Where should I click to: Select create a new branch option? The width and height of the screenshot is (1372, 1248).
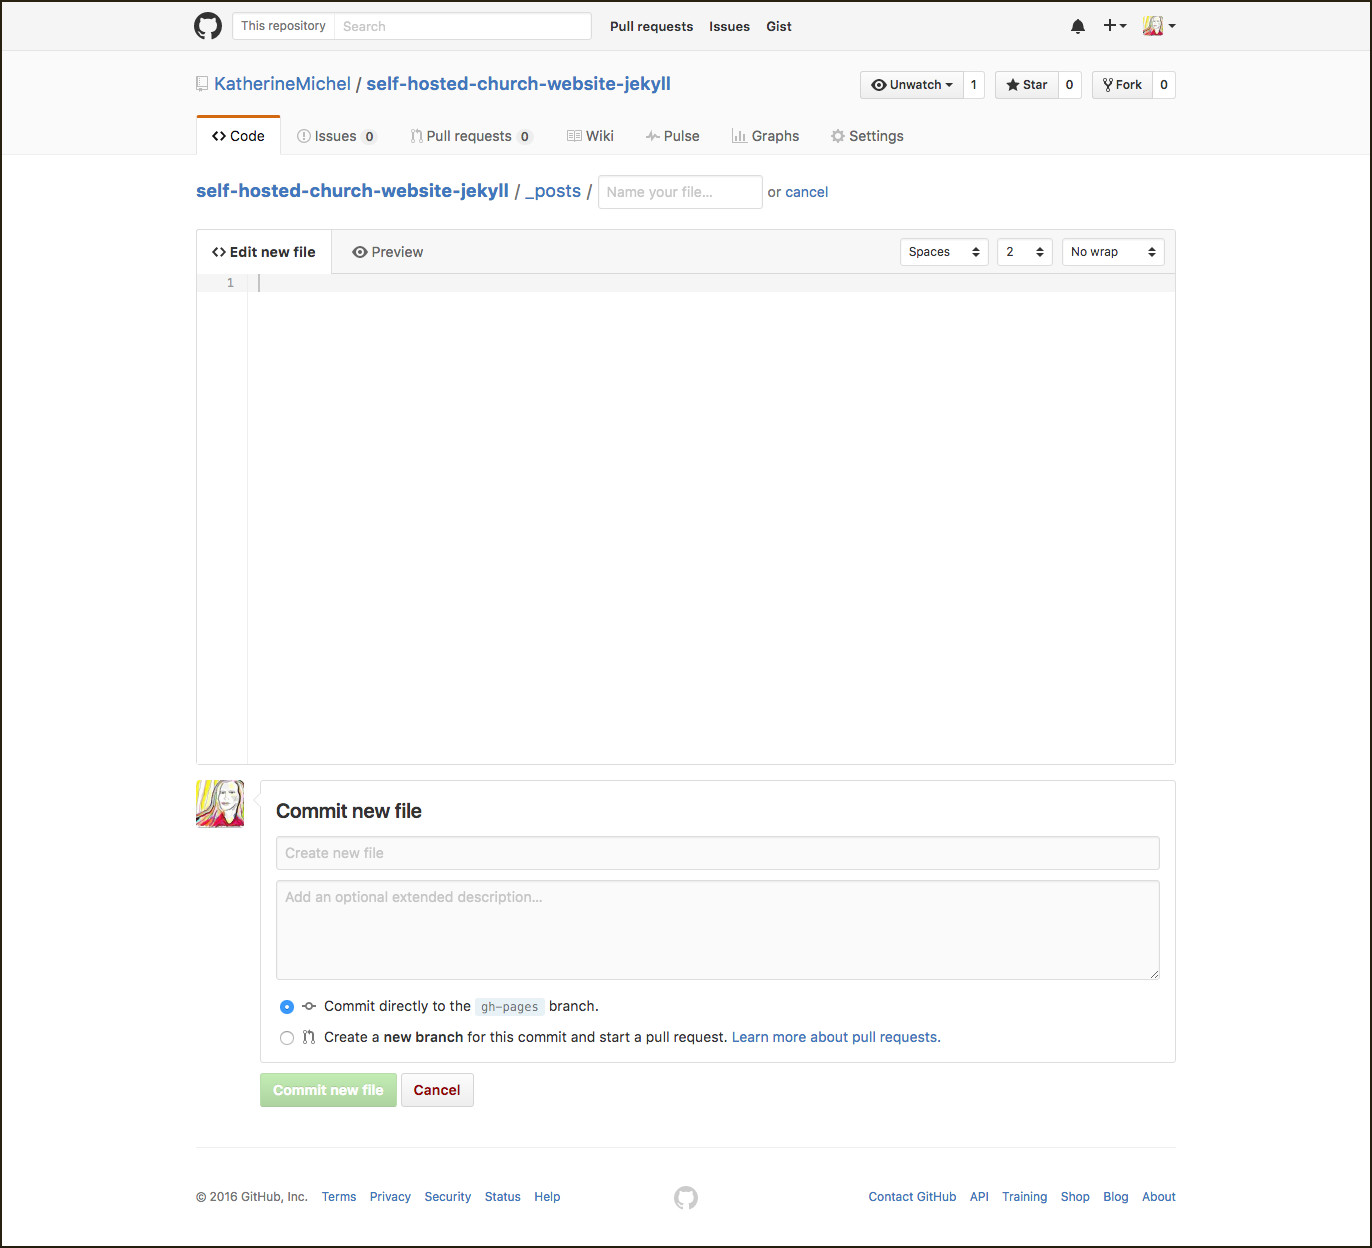(x=287, y=1038)
